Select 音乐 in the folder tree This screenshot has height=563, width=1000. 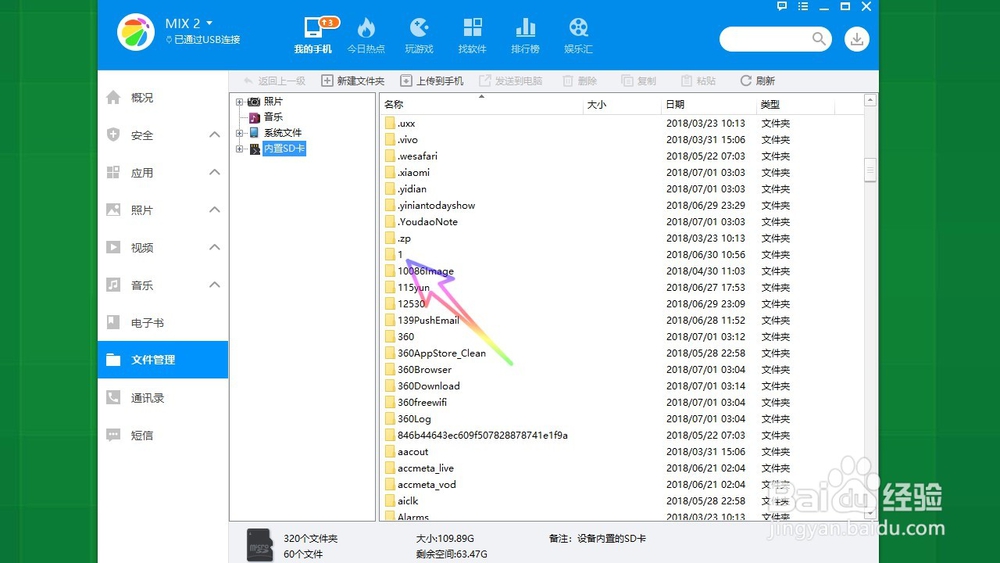(x=273, y=117)
